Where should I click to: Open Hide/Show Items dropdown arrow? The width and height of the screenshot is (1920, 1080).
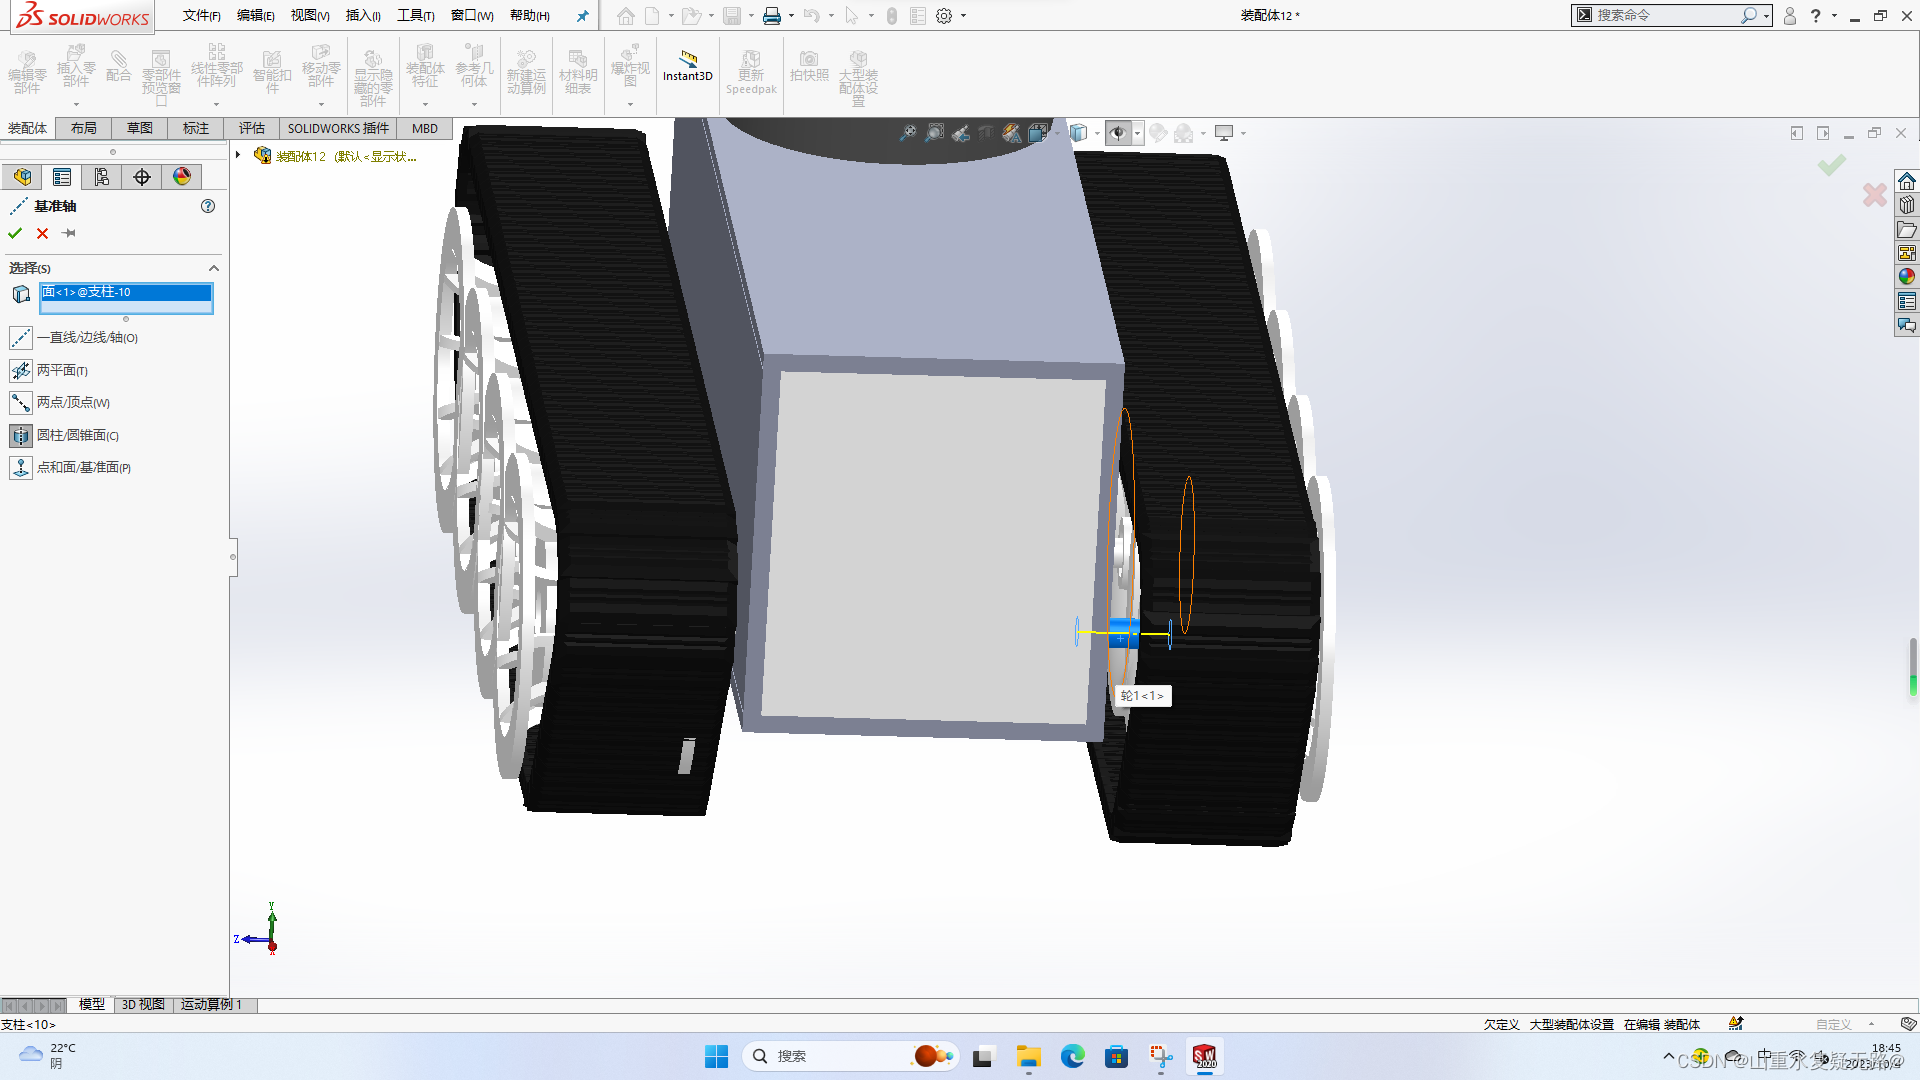1138,133
